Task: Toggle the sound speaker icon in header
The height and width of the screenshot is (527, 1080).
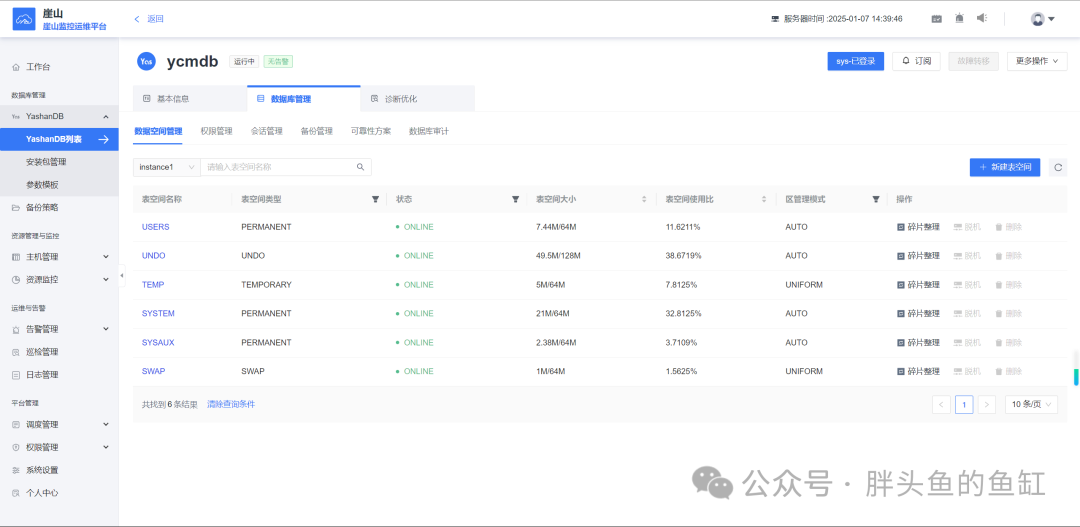Action: coord(982,19)
